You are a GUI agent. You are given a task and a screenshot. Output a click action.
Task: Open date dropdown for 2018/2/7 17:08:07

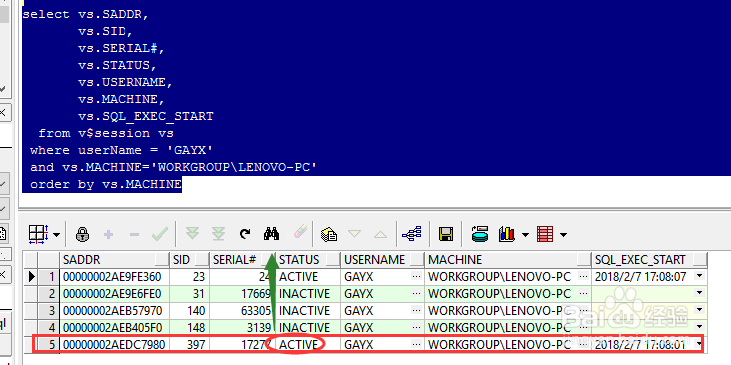click(699, 276)
